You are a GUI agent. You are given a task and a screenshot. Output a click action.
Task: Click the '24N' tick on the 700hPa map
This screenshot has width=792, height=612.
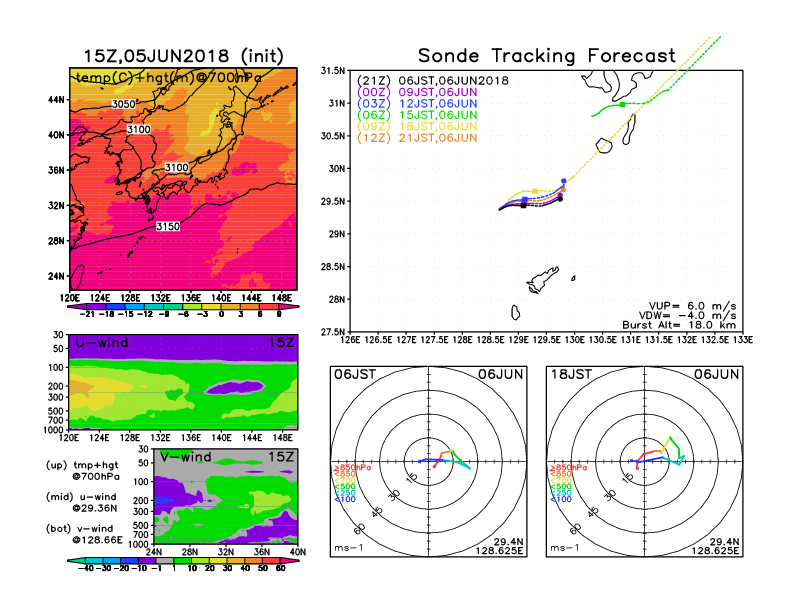click(x=57, y=276)
